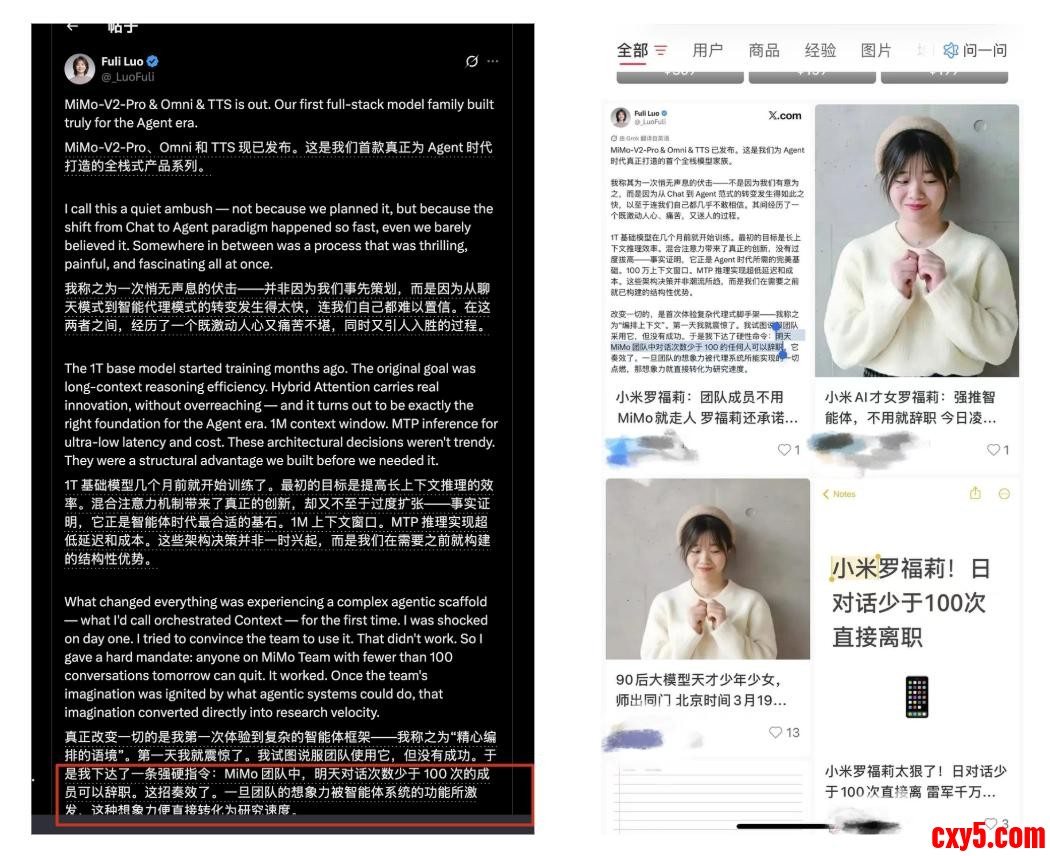Open Fuli Luo's avatar in the X post
Image resolution: width=1050 pixels, height=856 pixels.
coord(80,68)
